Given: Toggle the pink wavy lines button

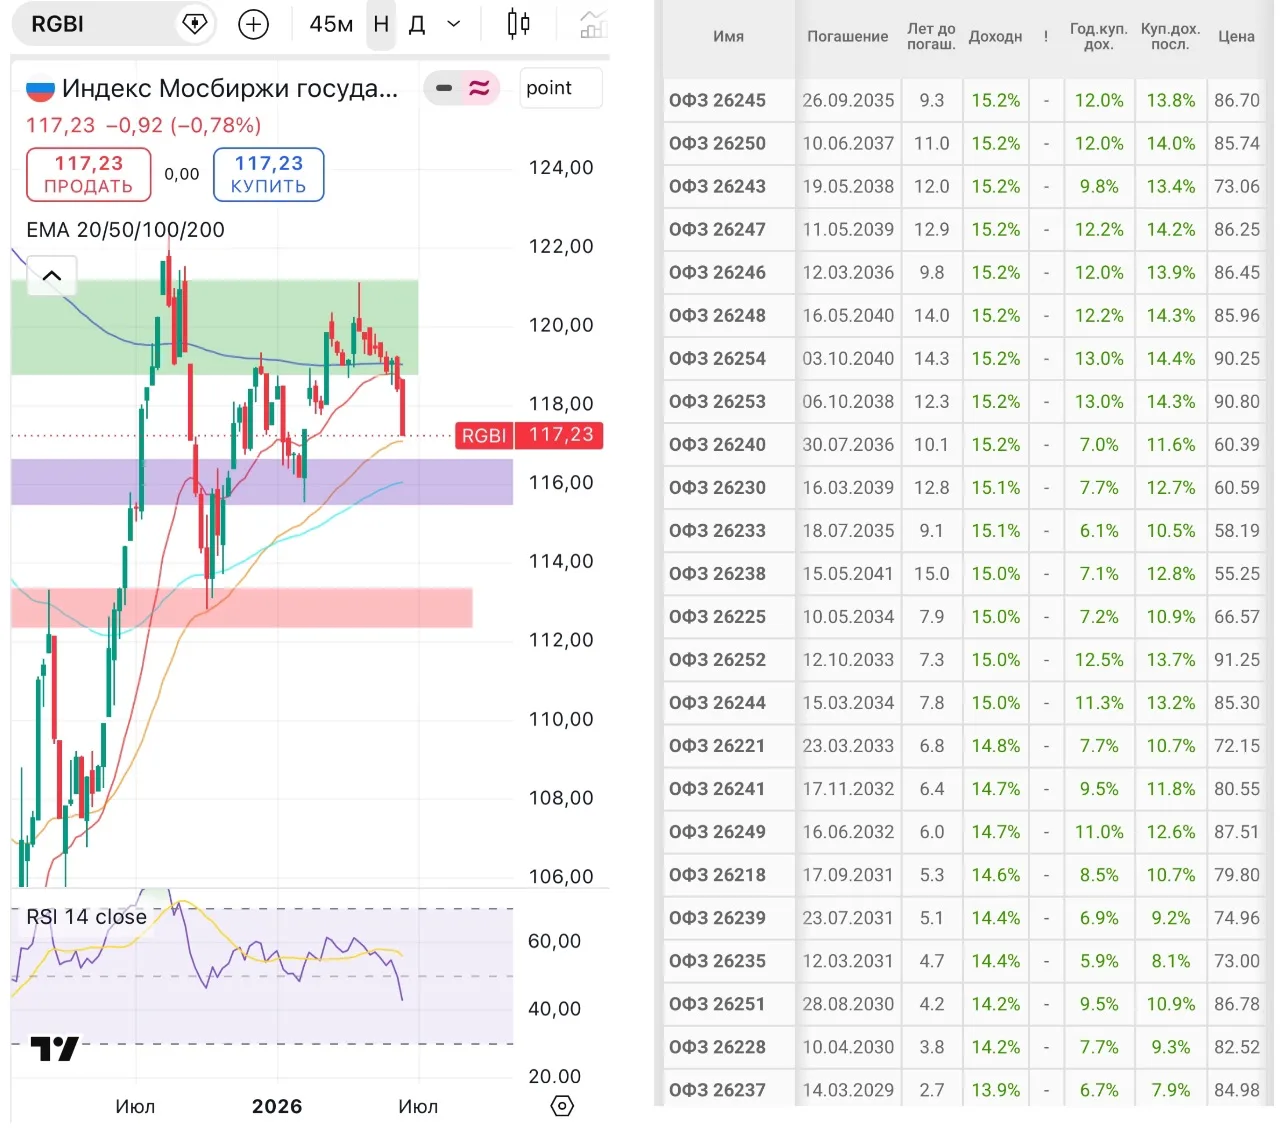Looking at the screenshot, I should point(480,89).
